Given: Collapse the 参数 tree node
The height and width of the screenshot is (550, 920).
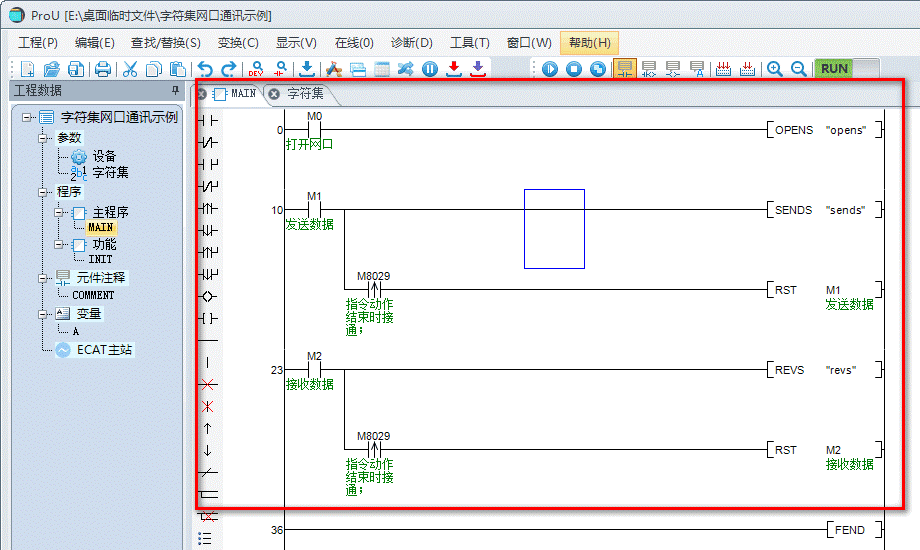Looking at the screenshot, I should 42,139.
